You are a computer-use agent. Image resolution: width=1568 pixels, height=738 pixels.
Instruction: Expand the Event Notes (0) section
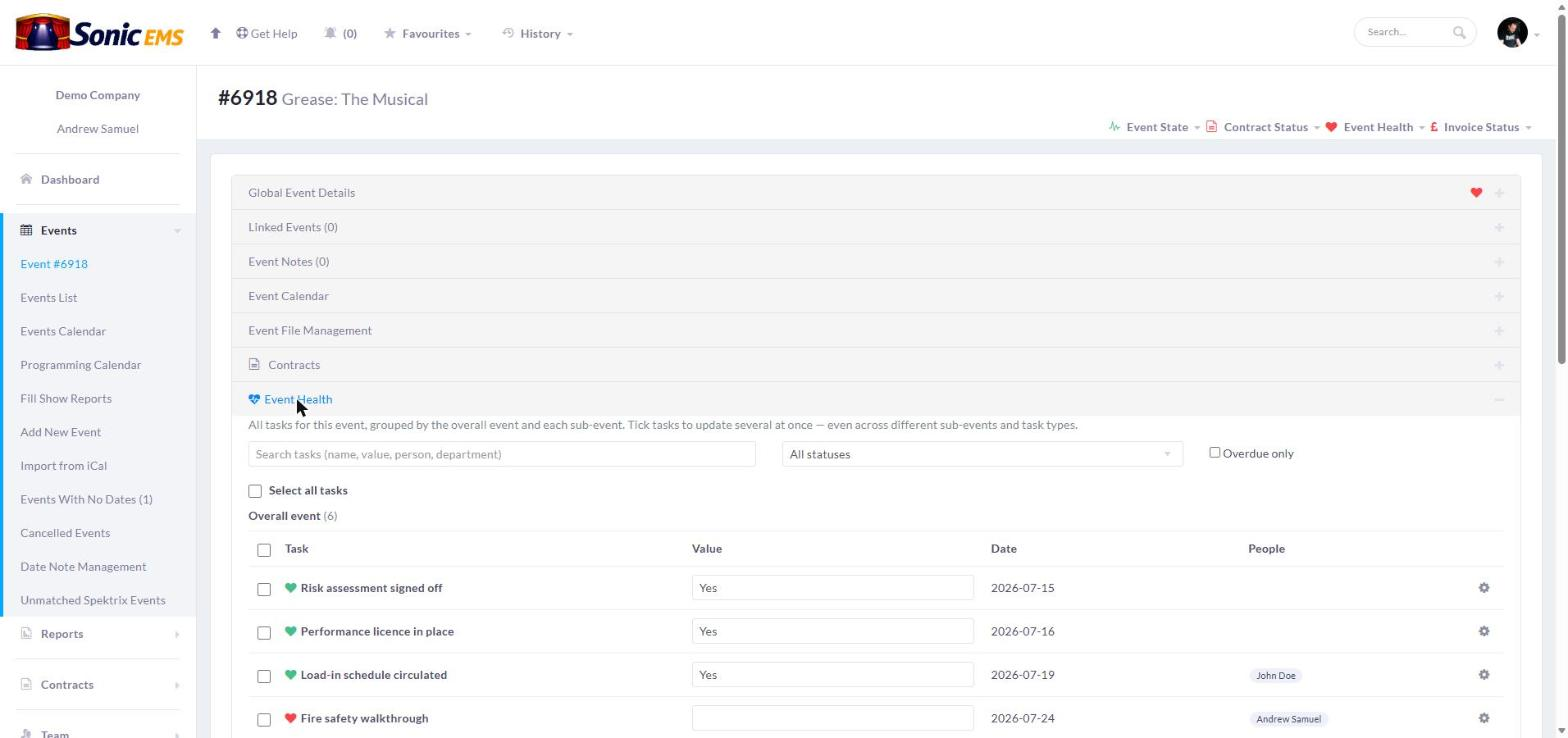876,262
